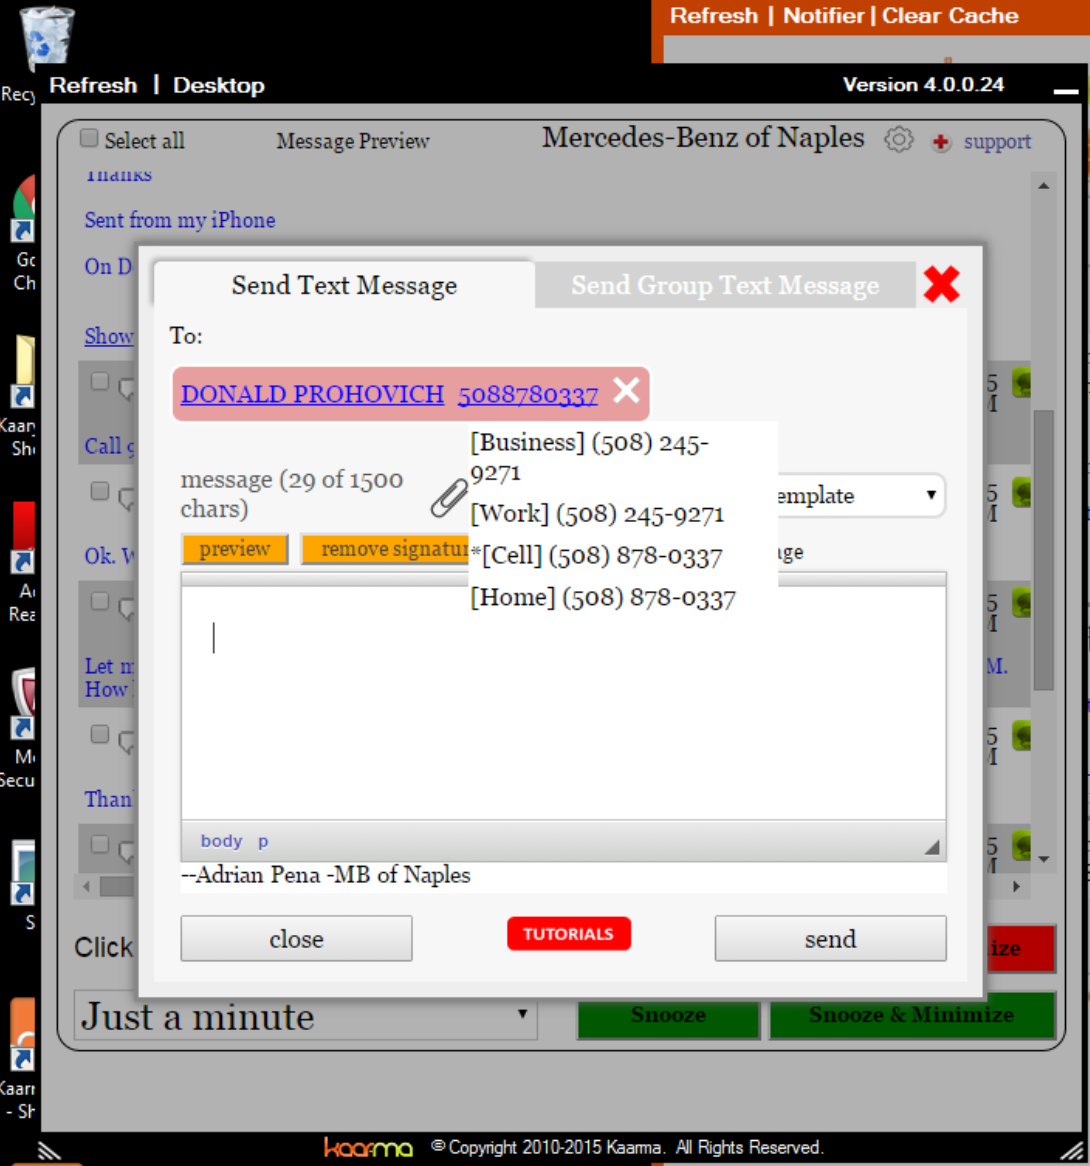The image size is (1090, 1166).
Task: Click the '--Adrian Pena -MB of Naples' signature
Action: click(x=326, y=874)
